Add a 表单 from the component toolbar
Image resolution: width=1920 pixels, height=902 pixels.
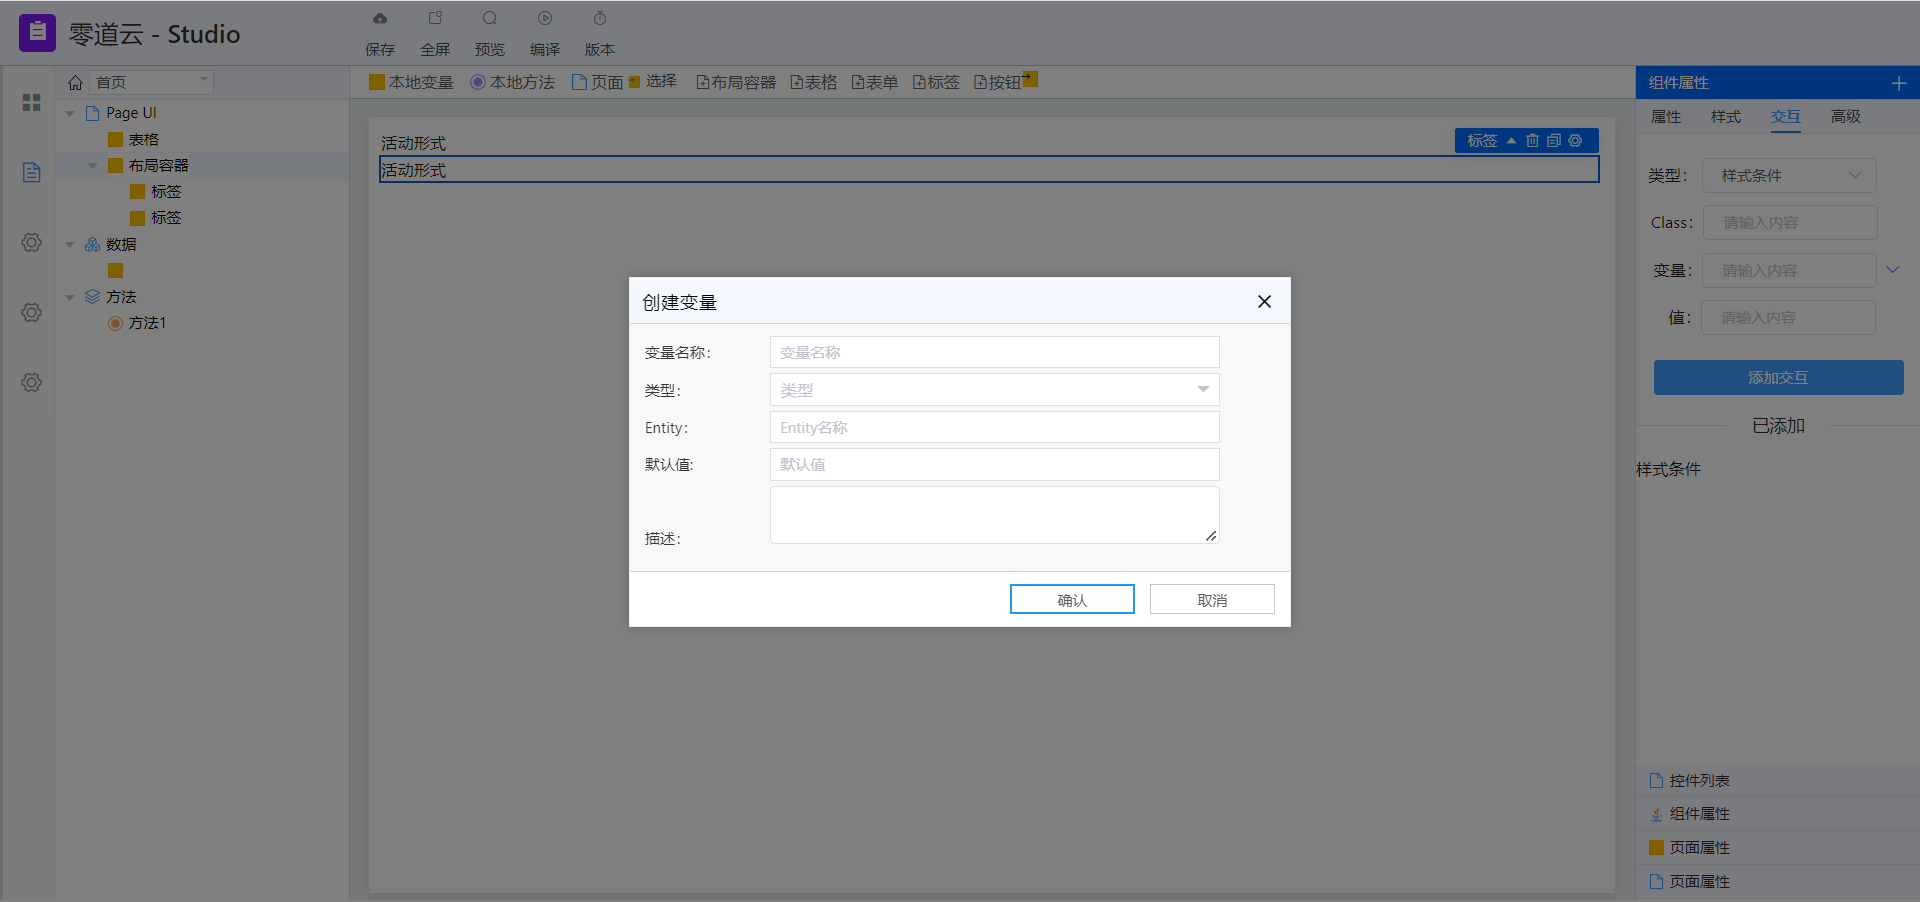coord(874,82)
